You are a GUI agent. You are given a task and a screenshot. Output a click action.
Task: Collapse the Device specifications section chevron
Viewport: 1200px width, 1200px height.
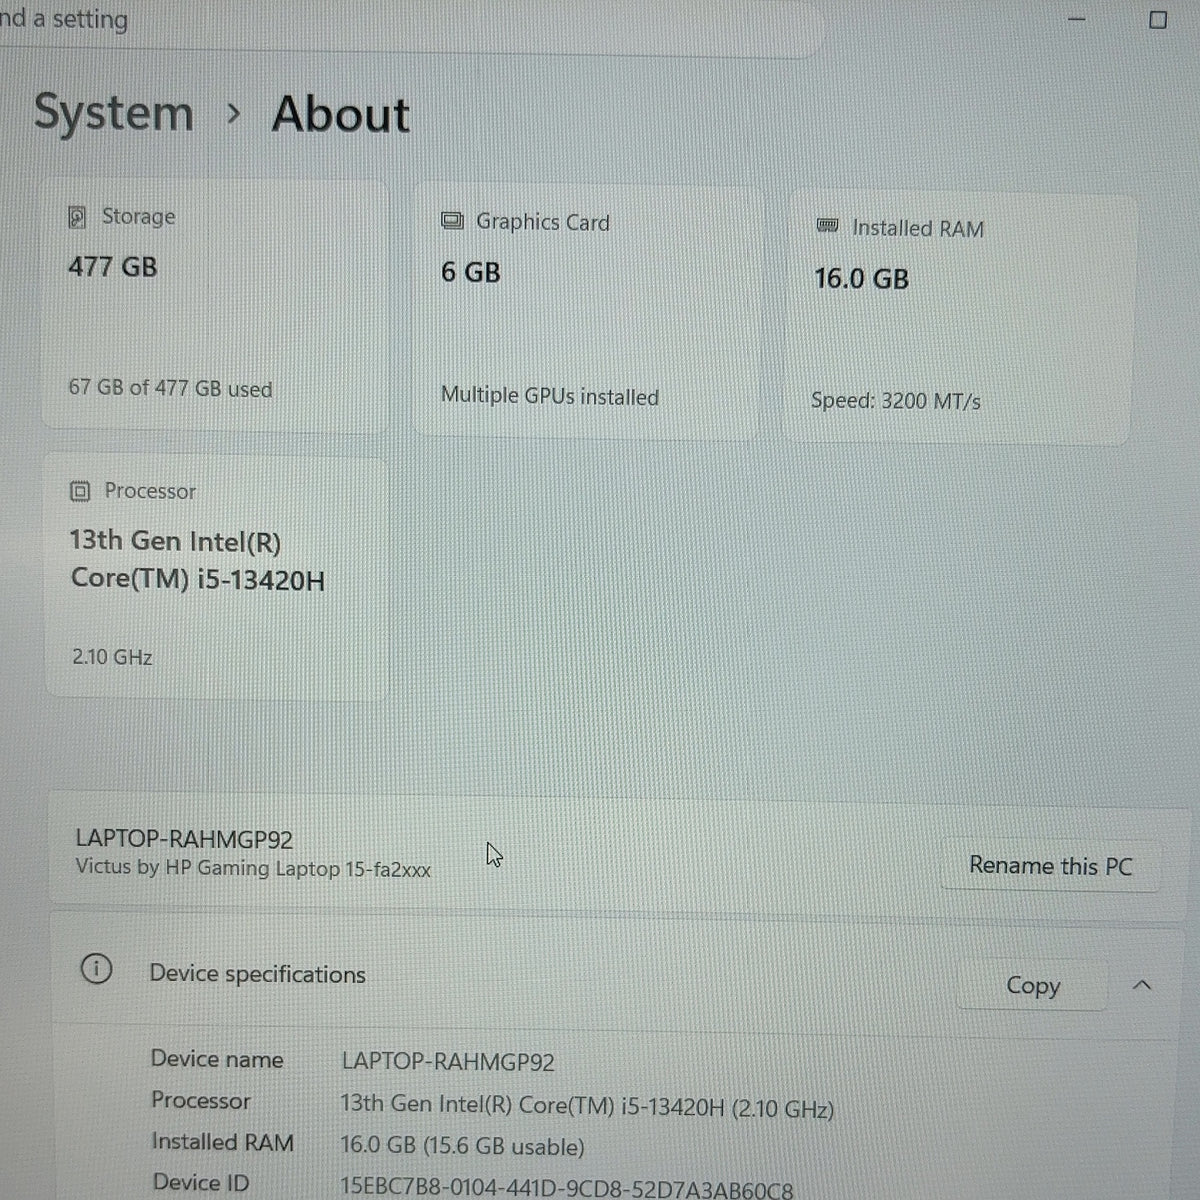(x=1142, y=986)
